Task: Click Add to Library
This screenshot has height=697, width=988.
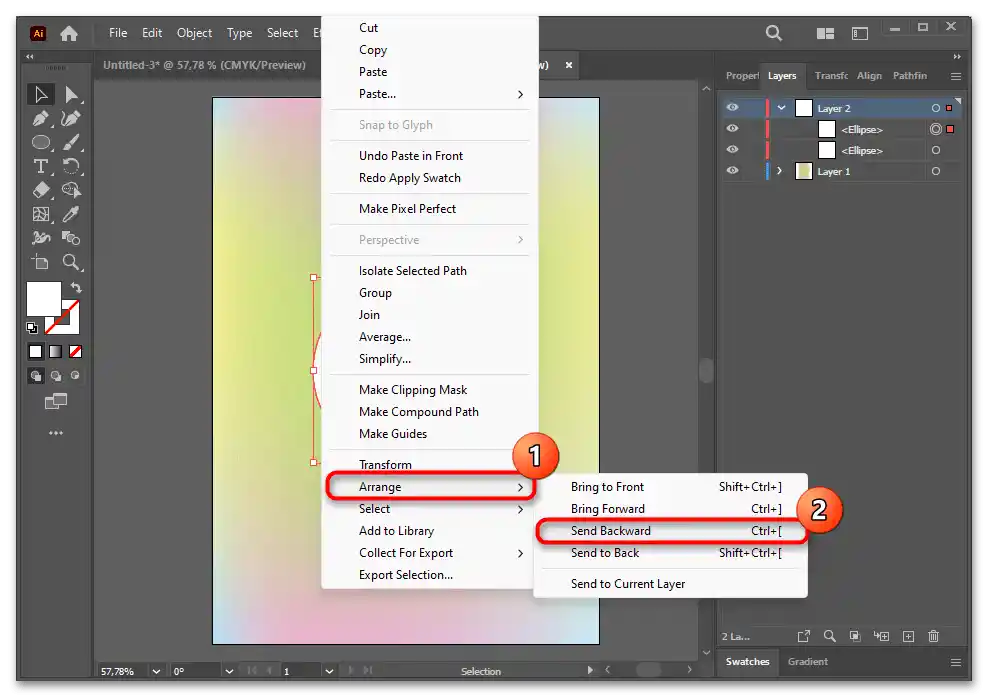Action: click(430, 531)
